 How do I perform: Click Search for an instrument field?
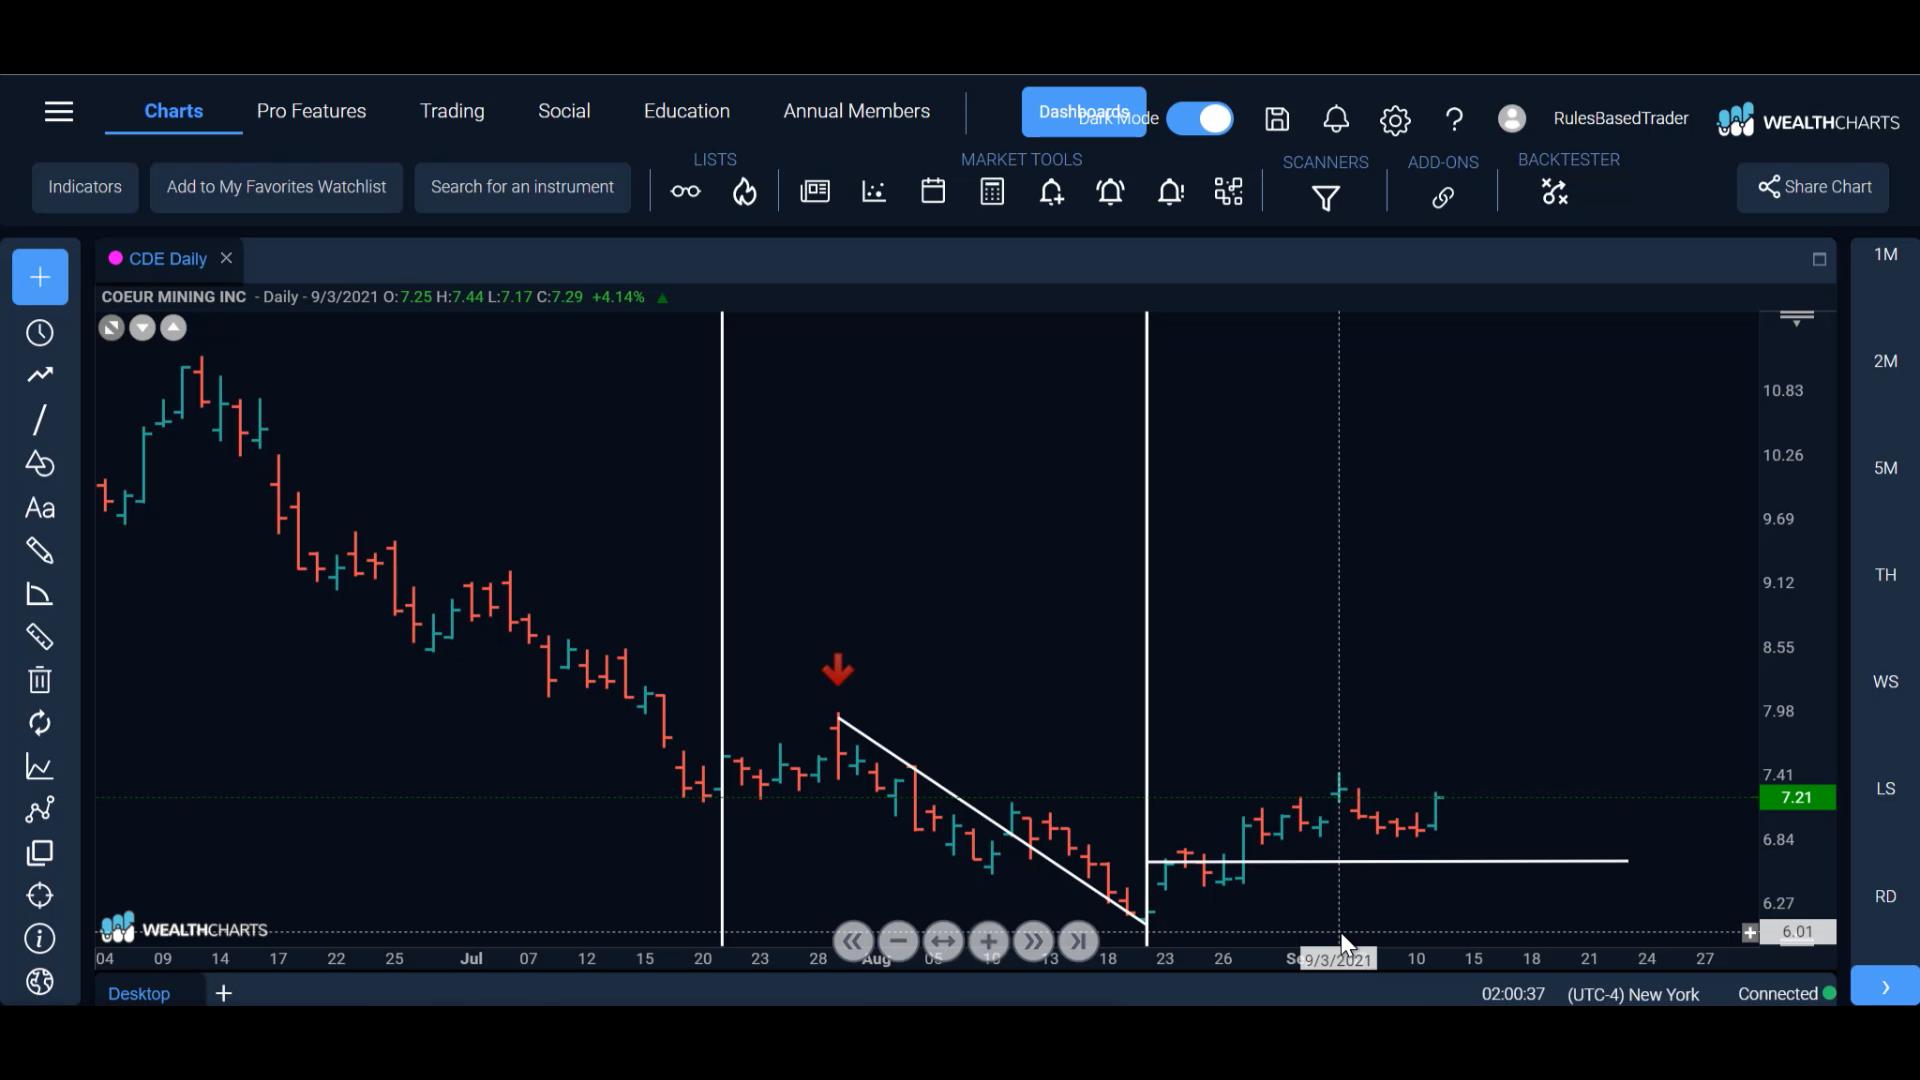coord(522,187)
